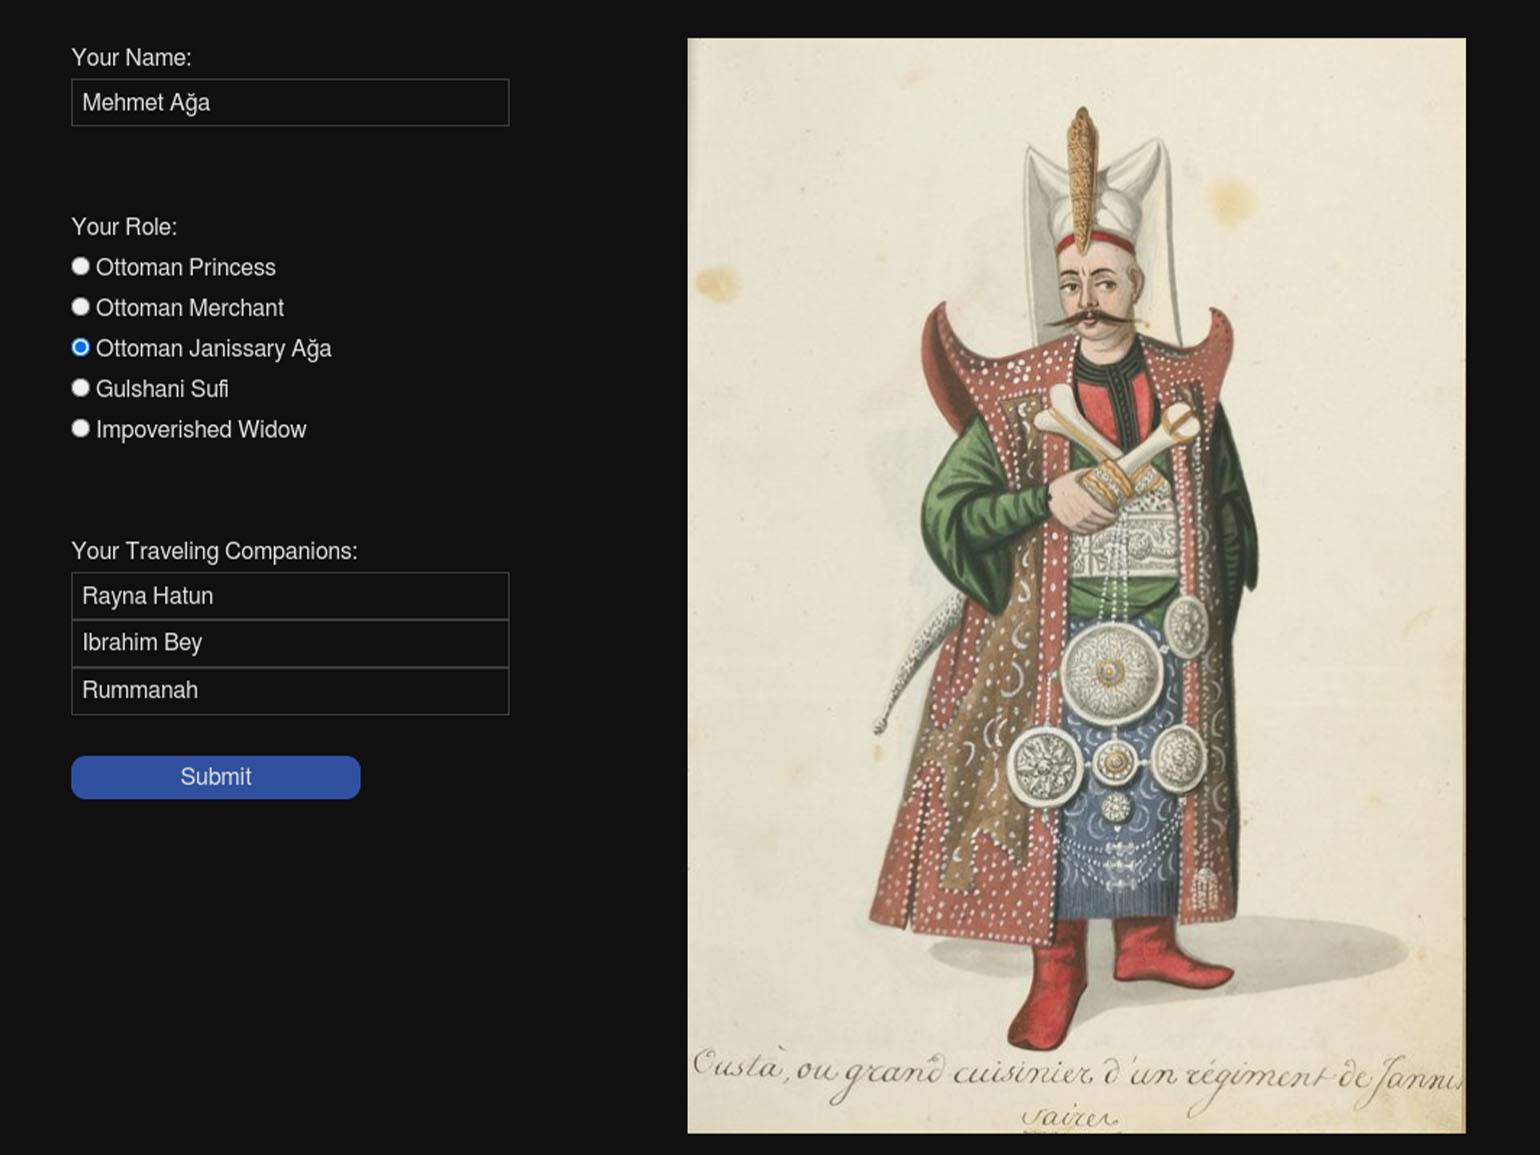The image size is (1540, 1155).
Task: Click the Rummanah companion field
Action: point(290,690)
